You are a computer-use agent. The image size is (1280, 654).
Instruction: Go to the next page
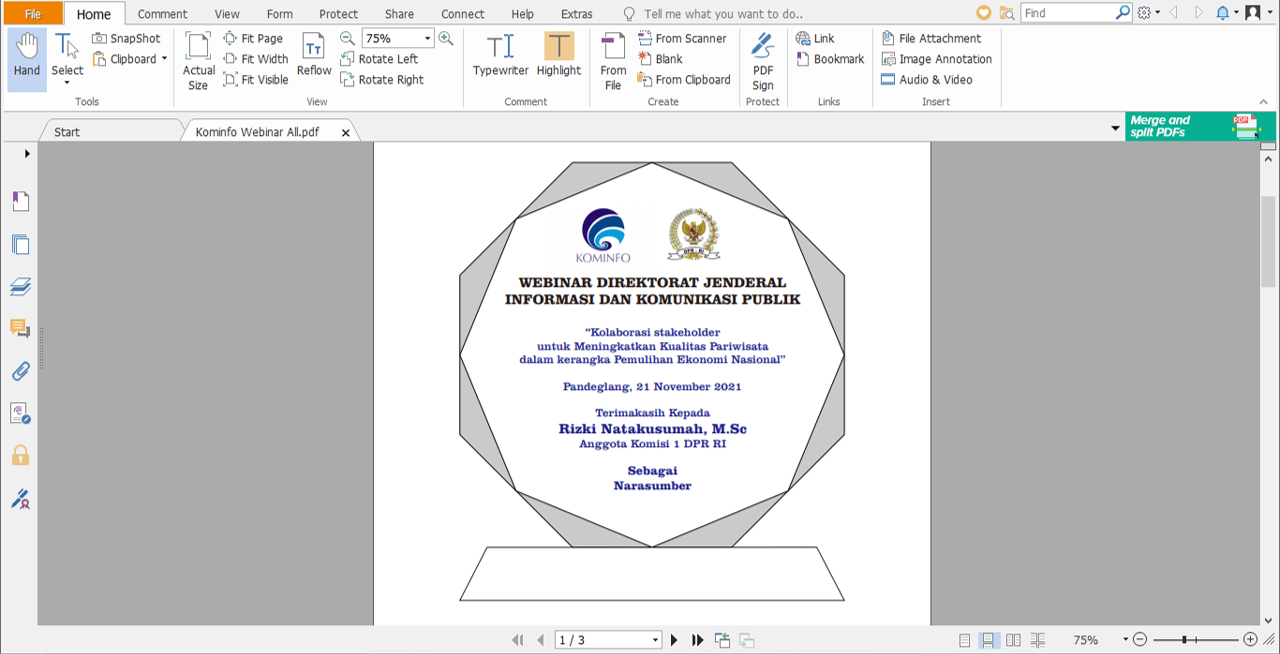674,640
